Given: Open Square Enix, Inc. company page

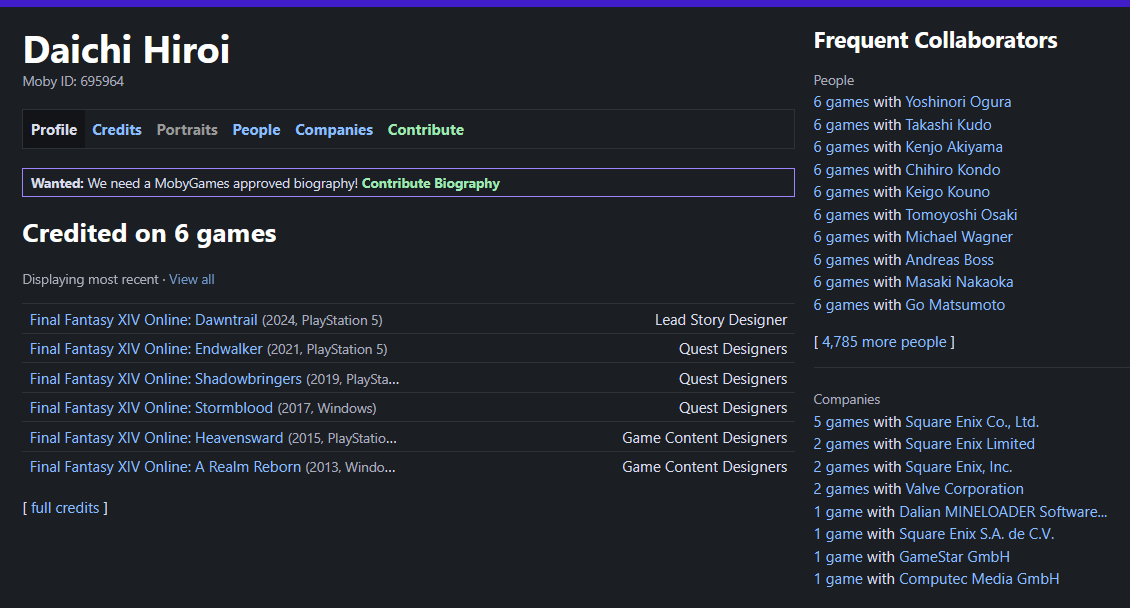Looking at the screenshot, I should (x=958, y=467).
